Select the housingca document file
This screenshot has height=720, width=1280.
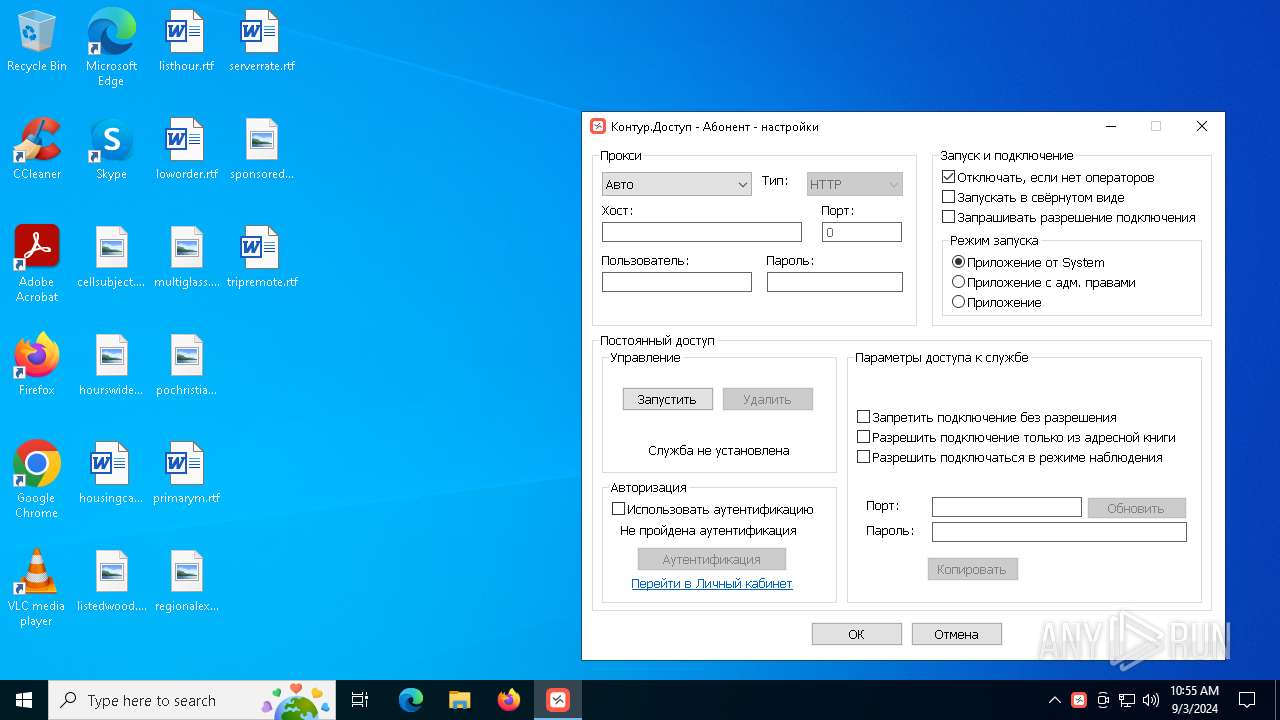111,474
